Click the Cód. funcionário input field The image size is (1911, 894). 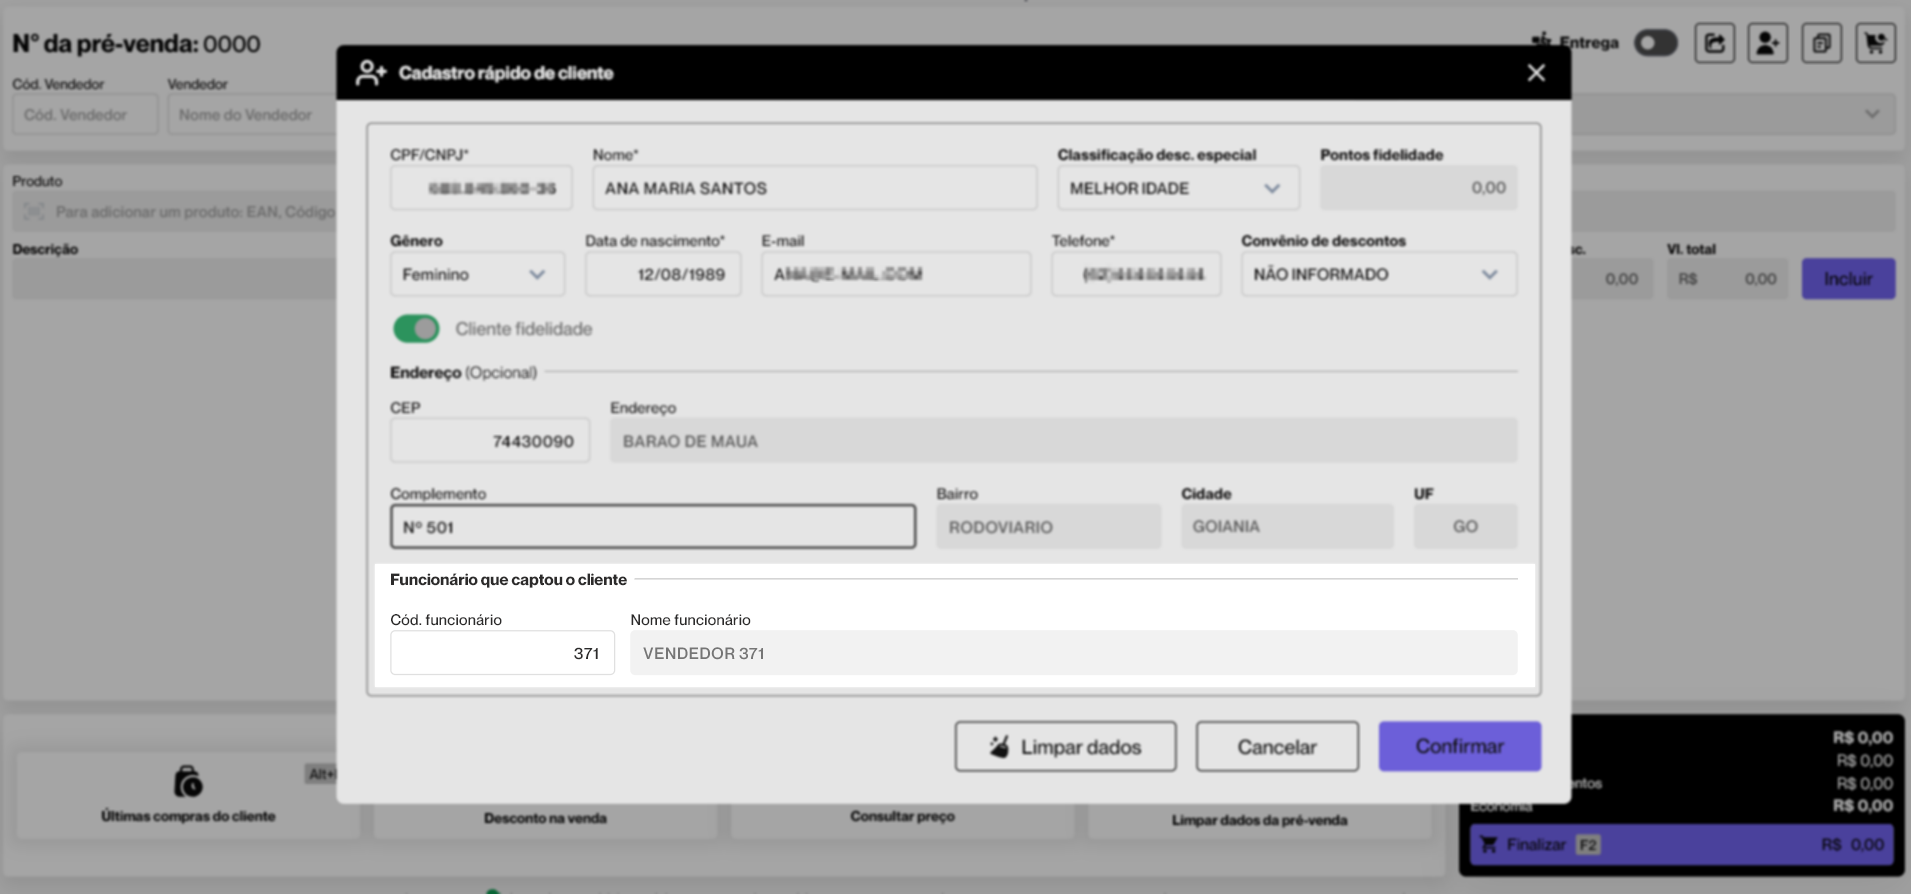502,653
